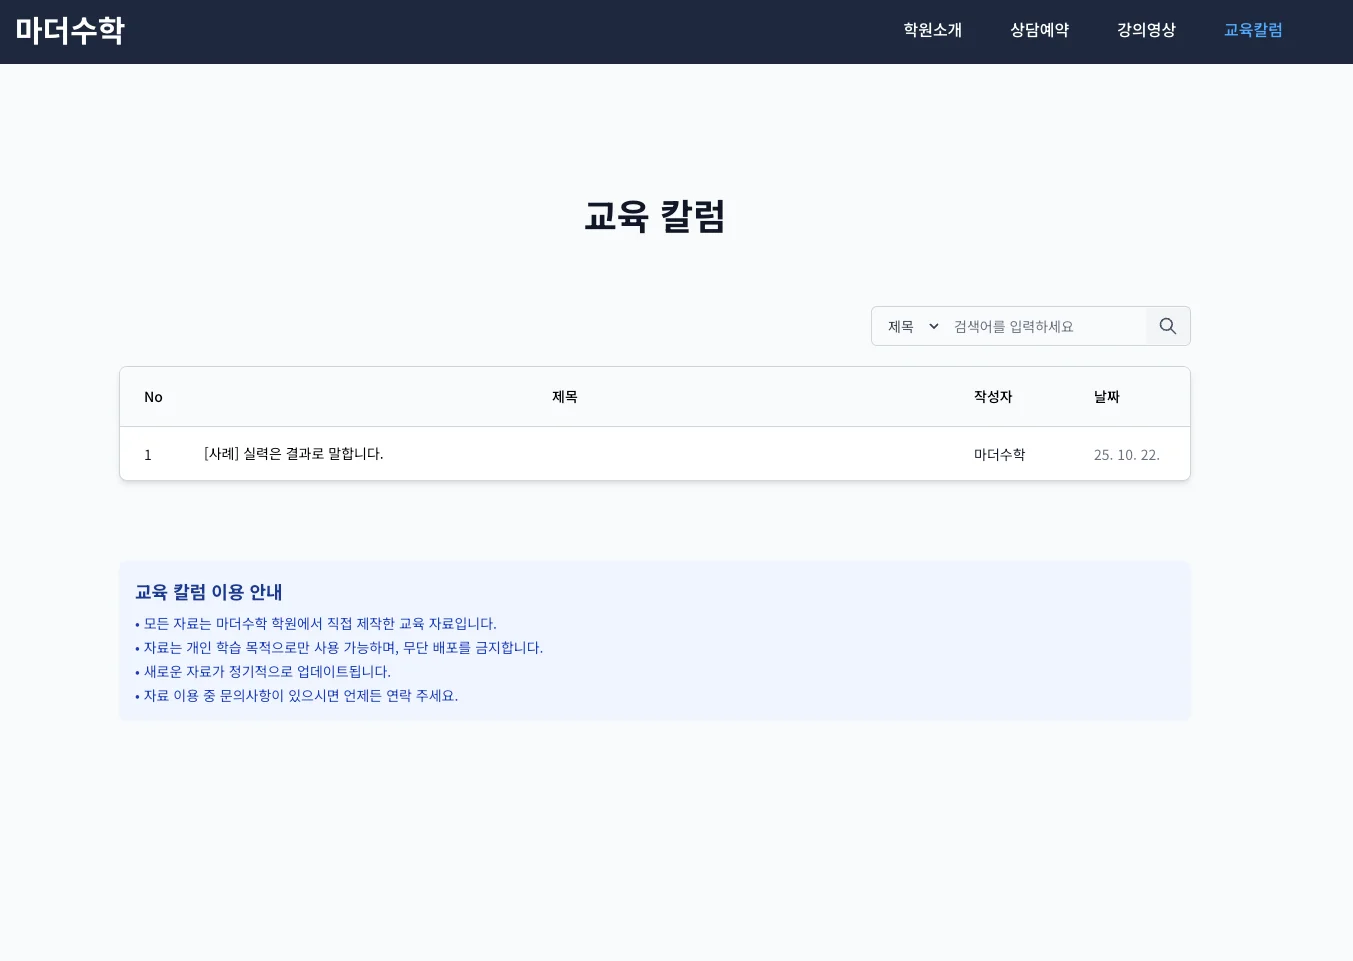
Task: Open the 강의영상 menu item
Action: [x=1145, y=30]
